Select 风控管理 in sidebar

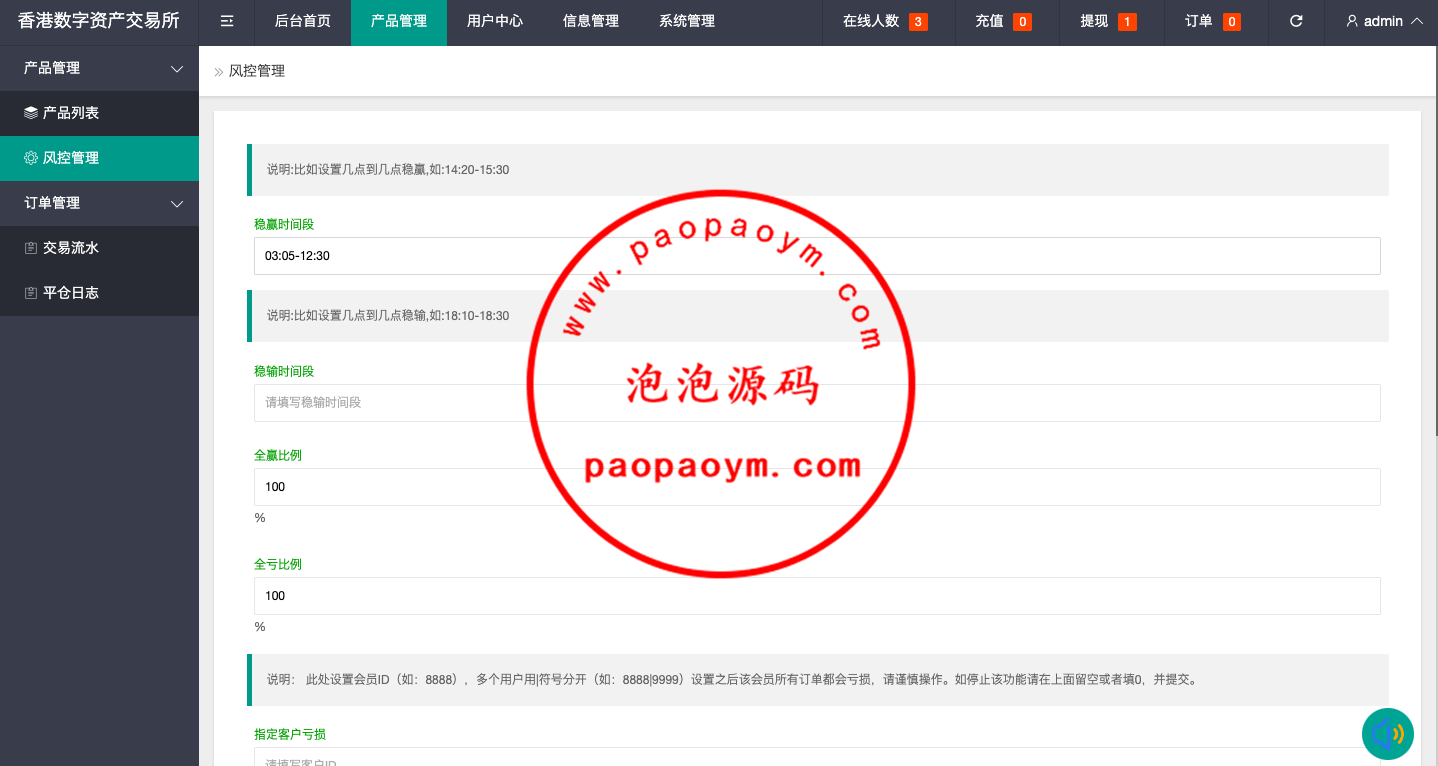click(x=99, y=158)
